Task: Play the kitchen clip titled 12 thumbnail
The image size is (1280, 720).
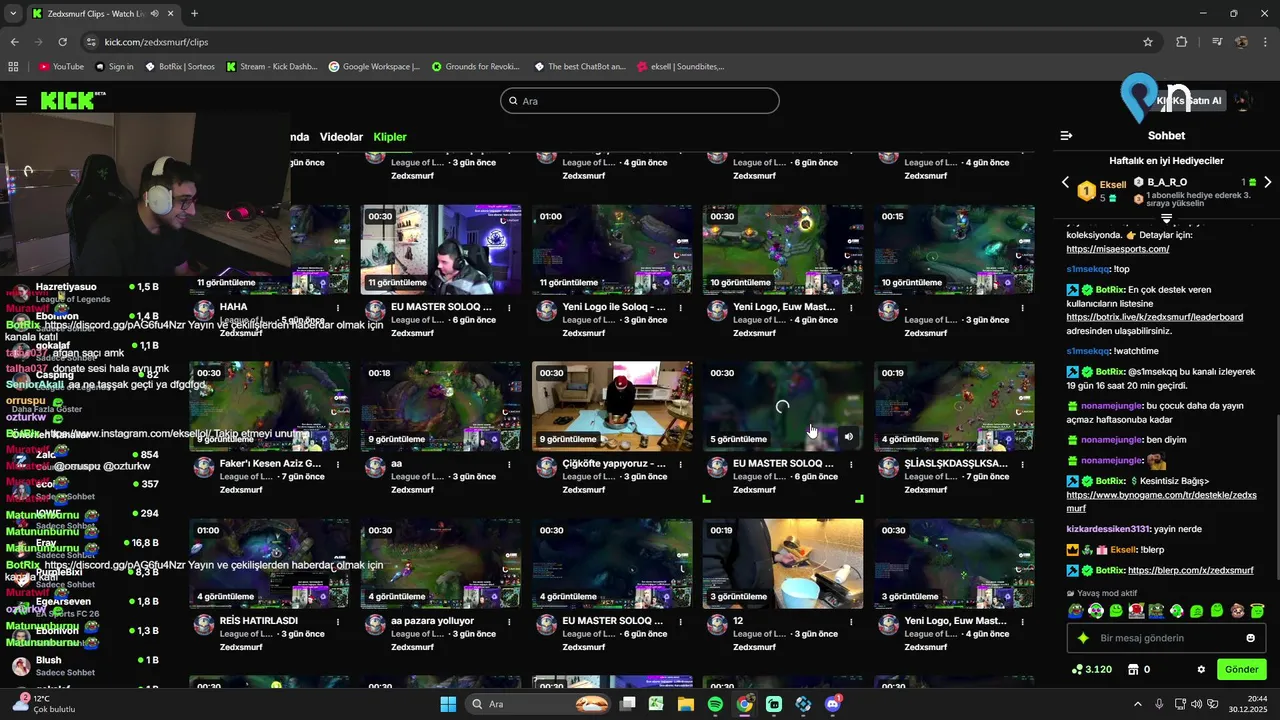Action: [783, 563]
